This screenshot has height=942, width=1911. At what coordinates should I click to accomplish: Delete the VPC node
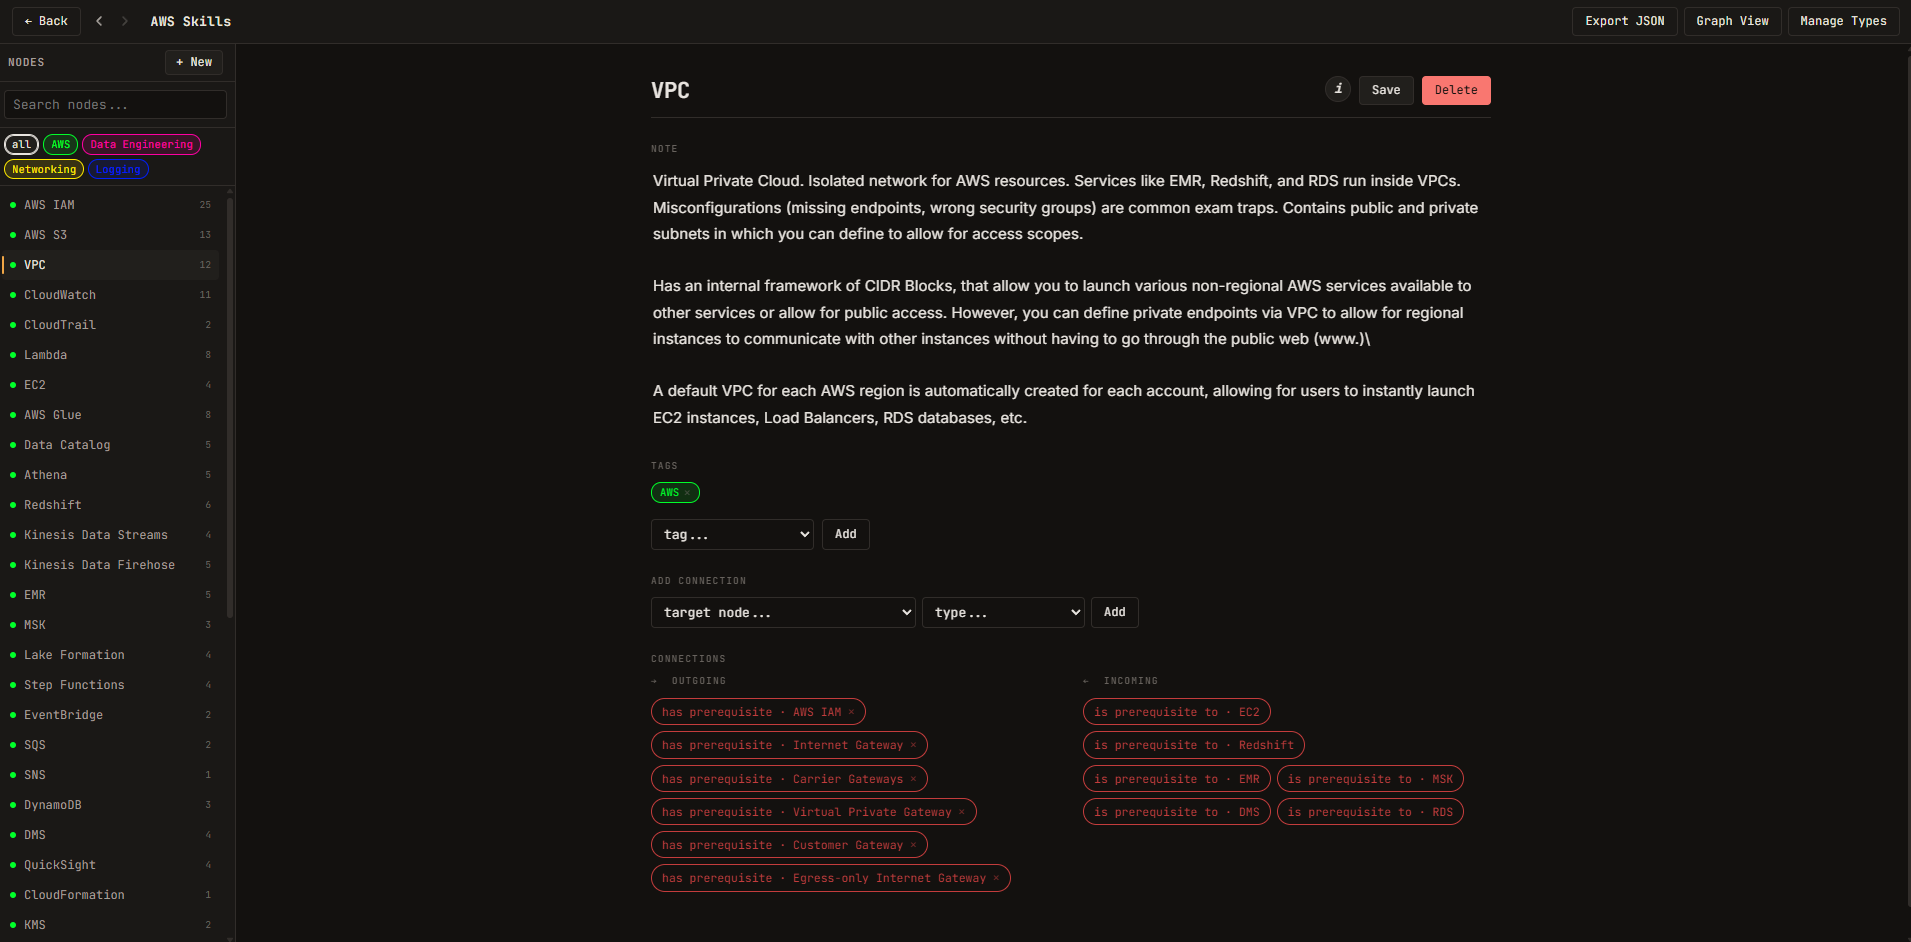1456,90
